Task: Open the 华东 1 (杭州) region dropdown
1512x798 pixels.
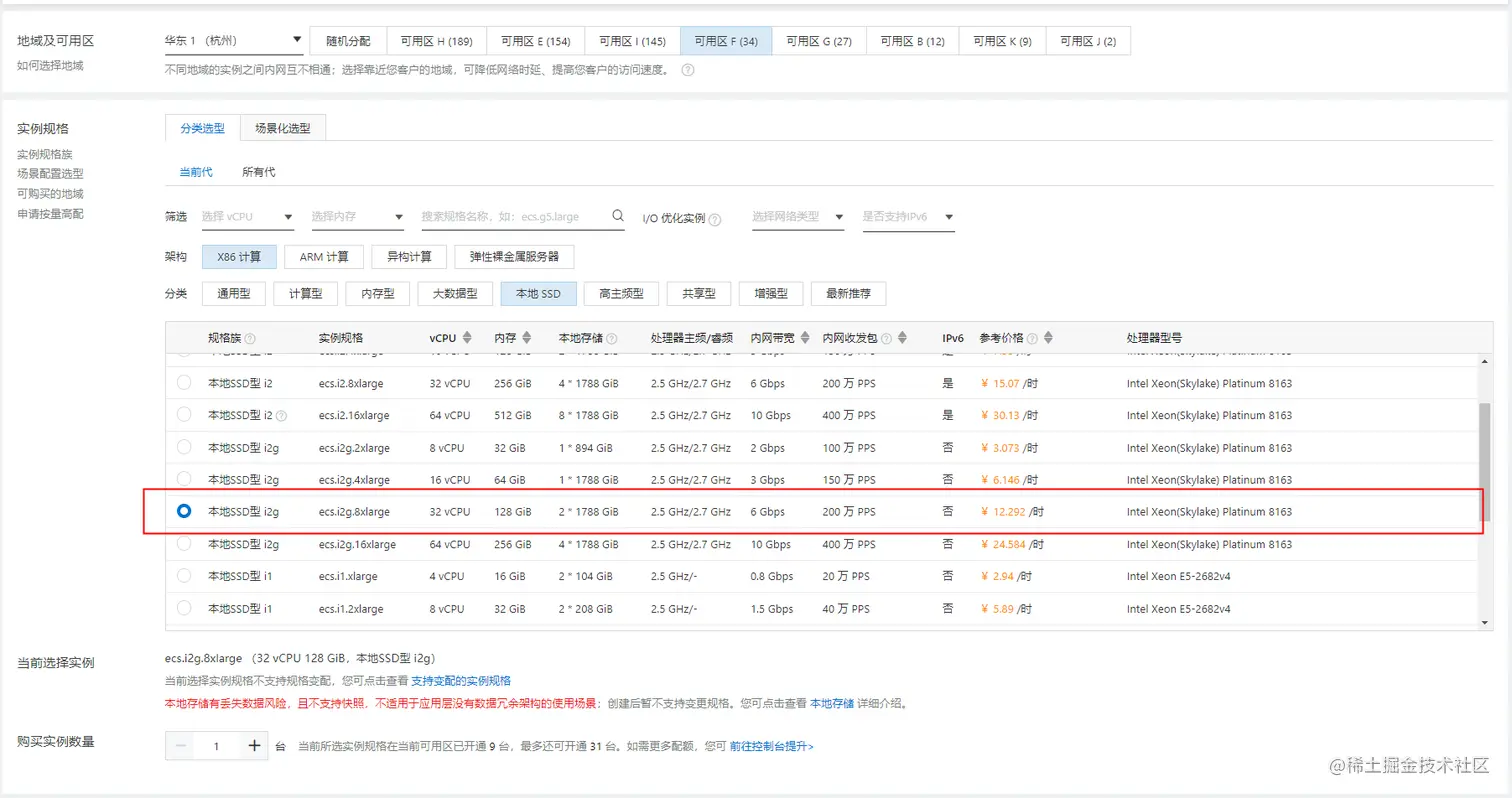Action: pyautogui.click(x=234, y=41)
